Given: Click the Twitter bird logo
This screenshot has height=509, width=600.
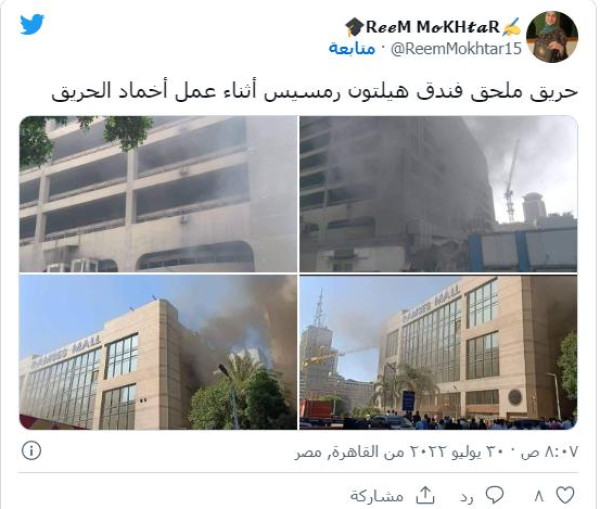Looking at the screenshot, I should pos(32,24).
